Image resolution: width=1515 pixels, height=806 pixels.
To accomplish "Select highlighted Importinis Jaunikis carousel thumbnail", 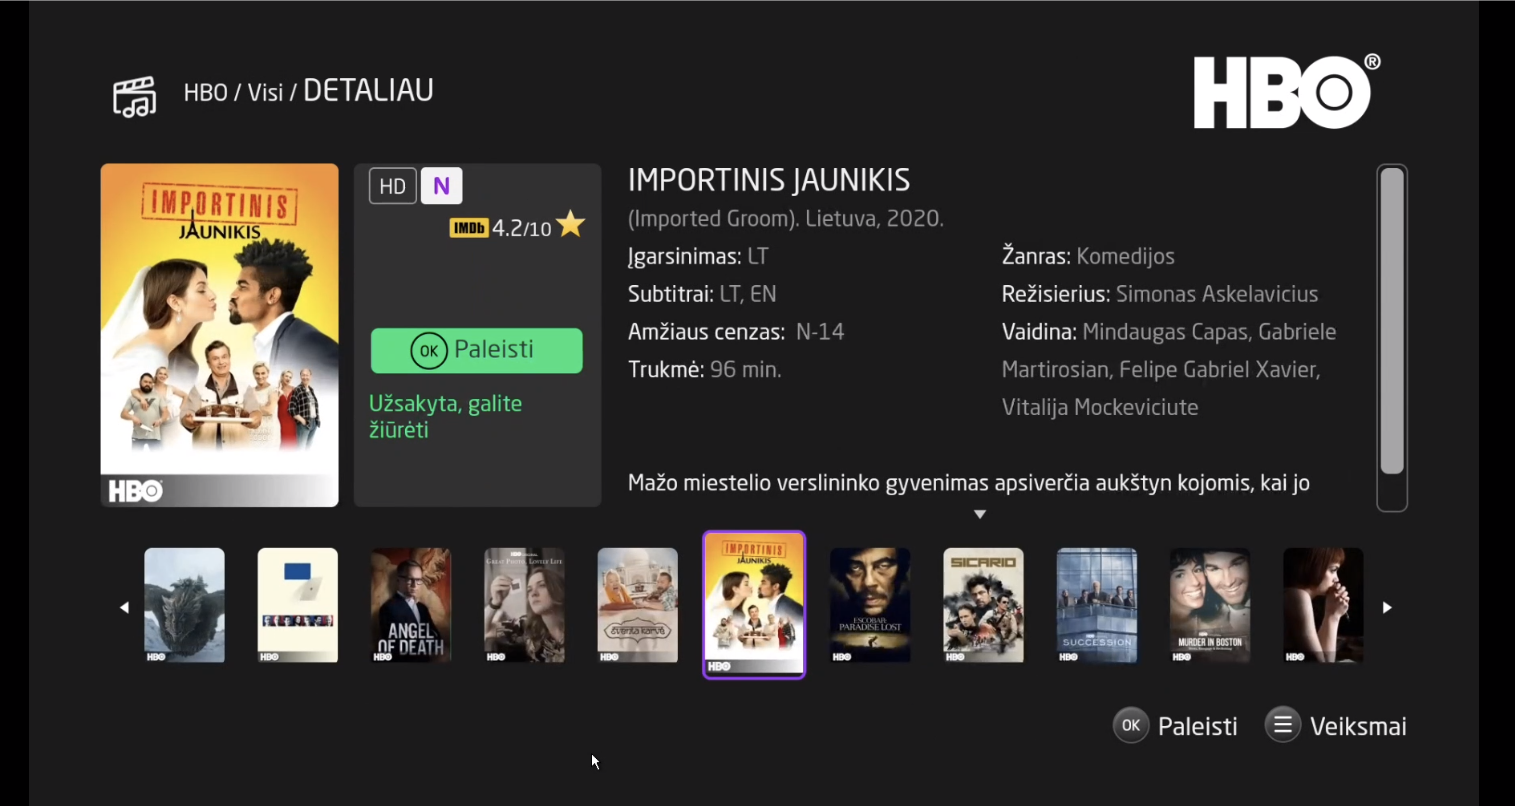I will (x=754, y=605).
